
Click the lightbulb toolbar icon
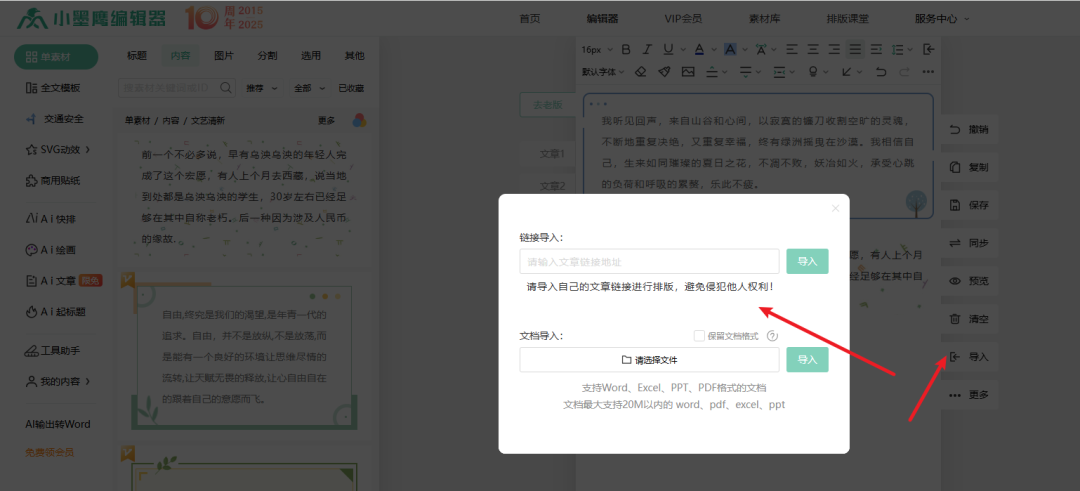point(813,71)
